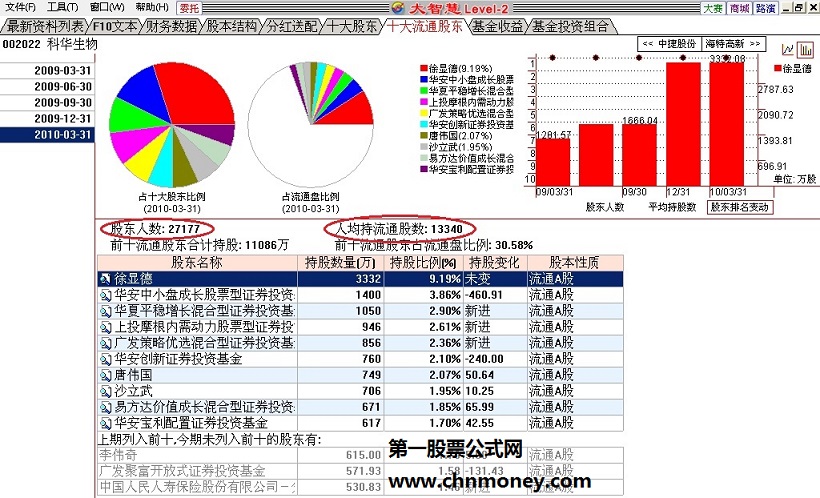The image size is (820, 498).
Task: Click 股本性质 column header
Action: point(575,263)
